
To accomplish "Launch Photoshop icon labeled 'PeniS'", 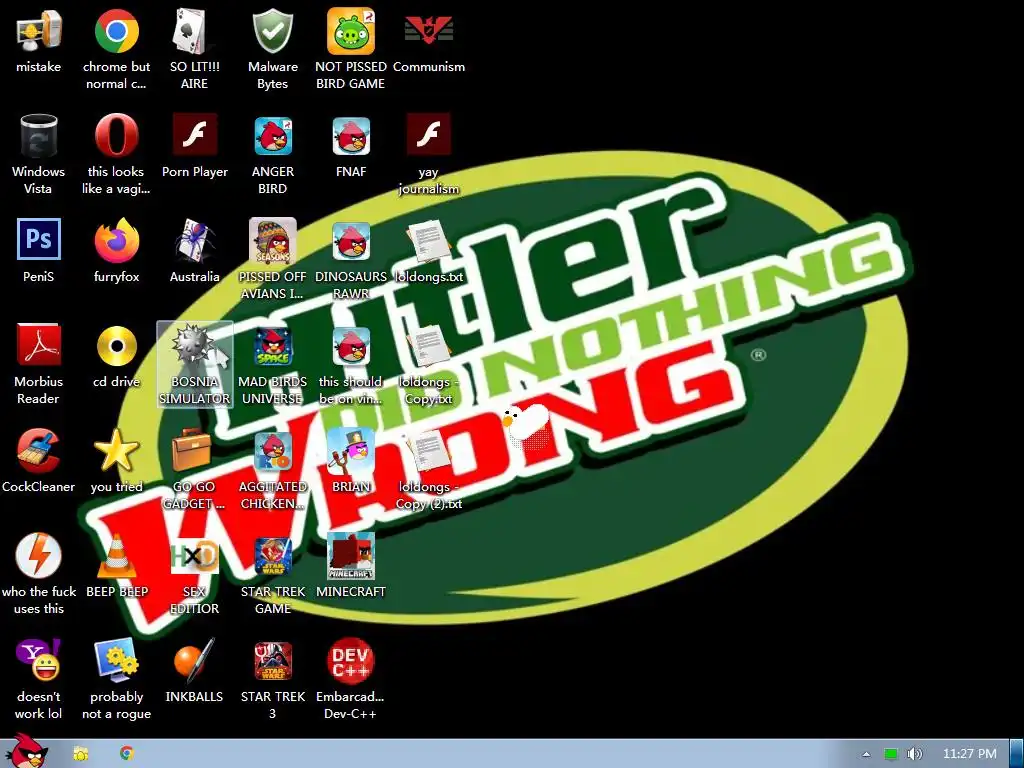I will pos(39,240).
